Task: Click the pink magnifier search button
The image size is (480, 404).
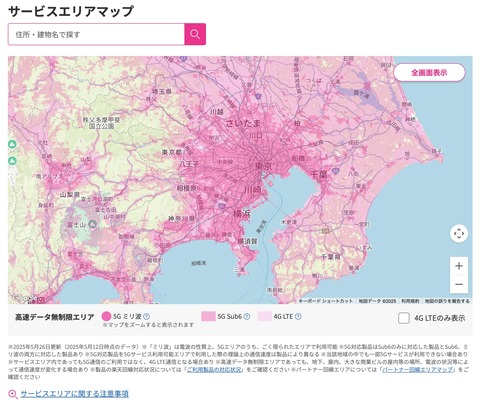Action: tap(195, 34)
